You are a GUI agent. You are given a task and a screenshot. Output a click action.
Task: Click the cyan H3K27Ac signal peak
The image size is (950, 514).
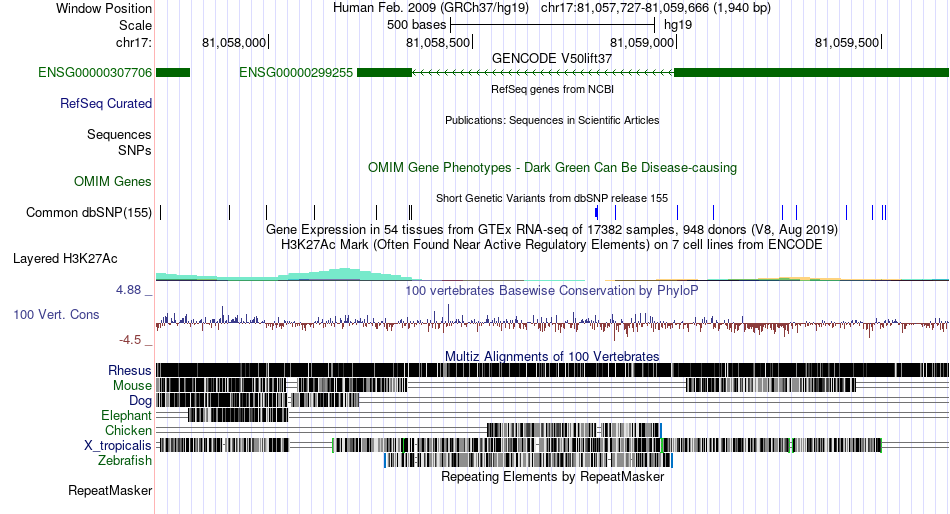pos(345,274)
